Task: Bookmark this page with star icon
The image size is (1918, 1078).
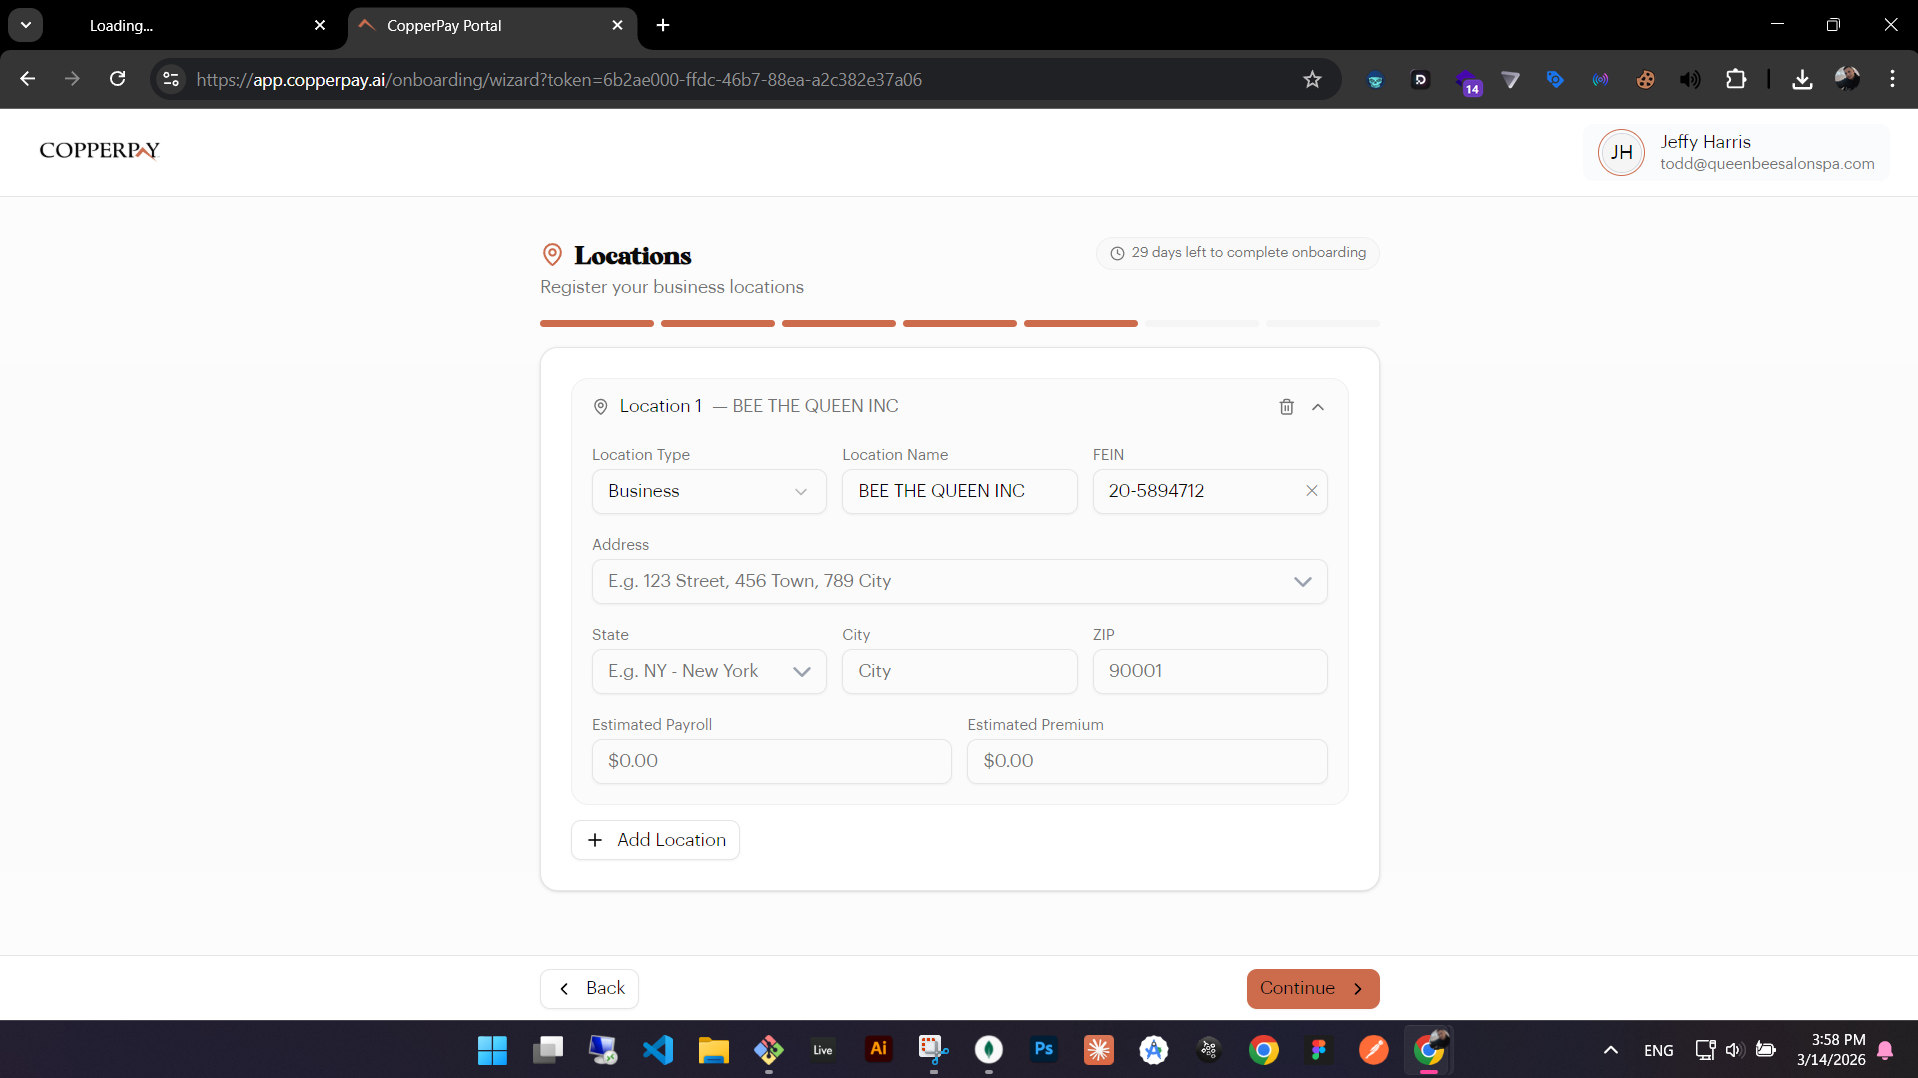Action: [x=1312, y=80]
